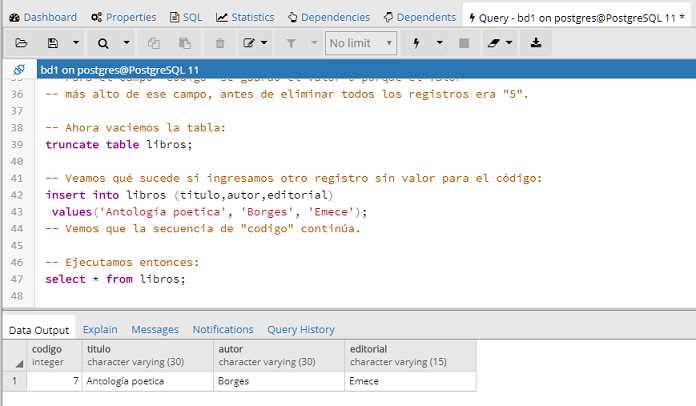Switch to the Dashboard tab
The width and height of the screenshot is (696, 406).
43,17
